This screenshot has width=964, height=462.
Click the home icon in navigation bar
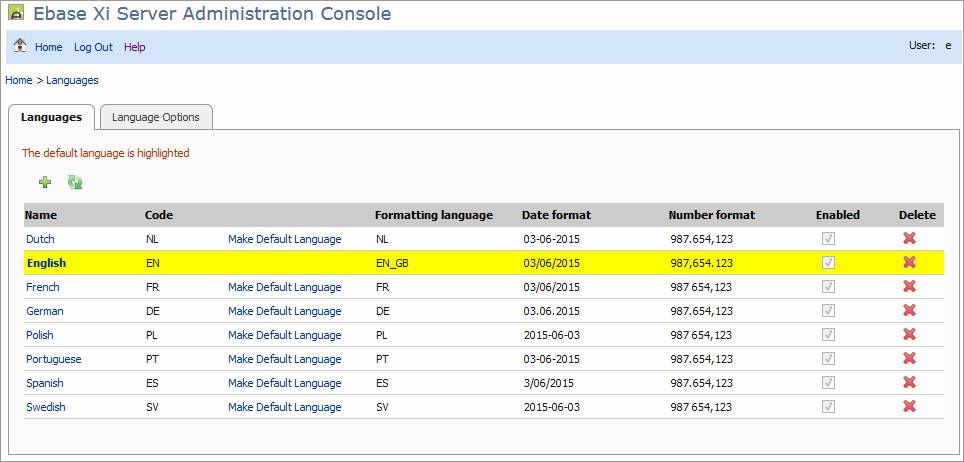(x=20, y=46)
